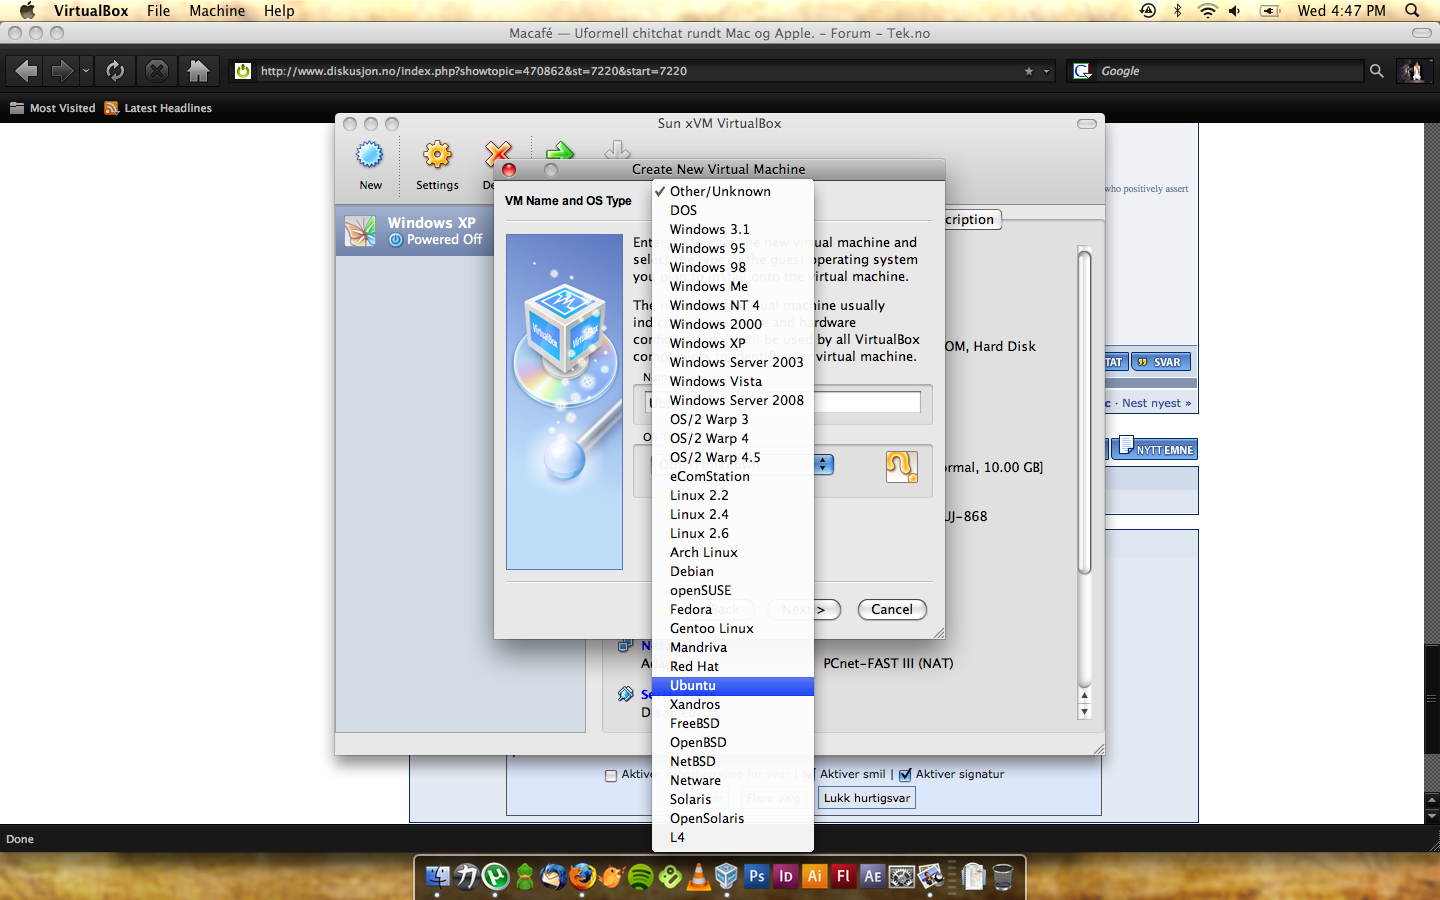Cancel the Create New Virtual Machine wizard
Image resolution: width=1440 pixels, height=900 pixels.
(x=892, y=610)
